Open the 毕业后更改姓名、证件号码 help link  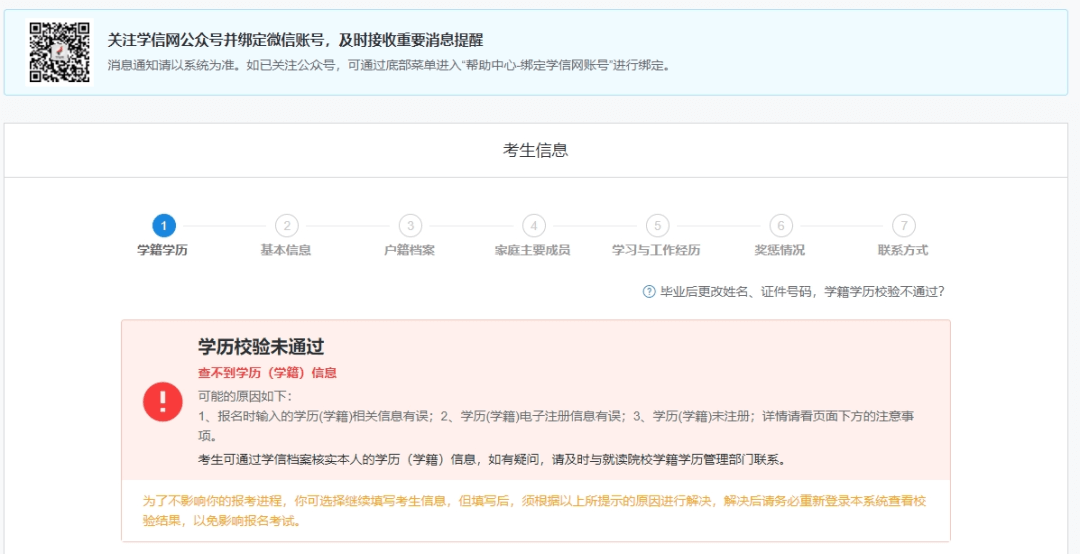[802, 292]
